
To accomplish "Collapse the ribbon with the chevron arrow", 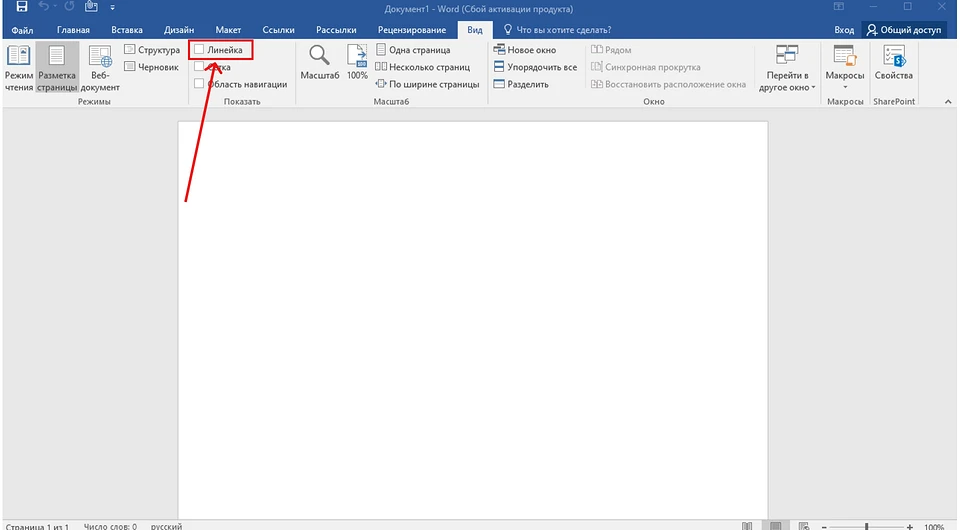I will 947,101.
